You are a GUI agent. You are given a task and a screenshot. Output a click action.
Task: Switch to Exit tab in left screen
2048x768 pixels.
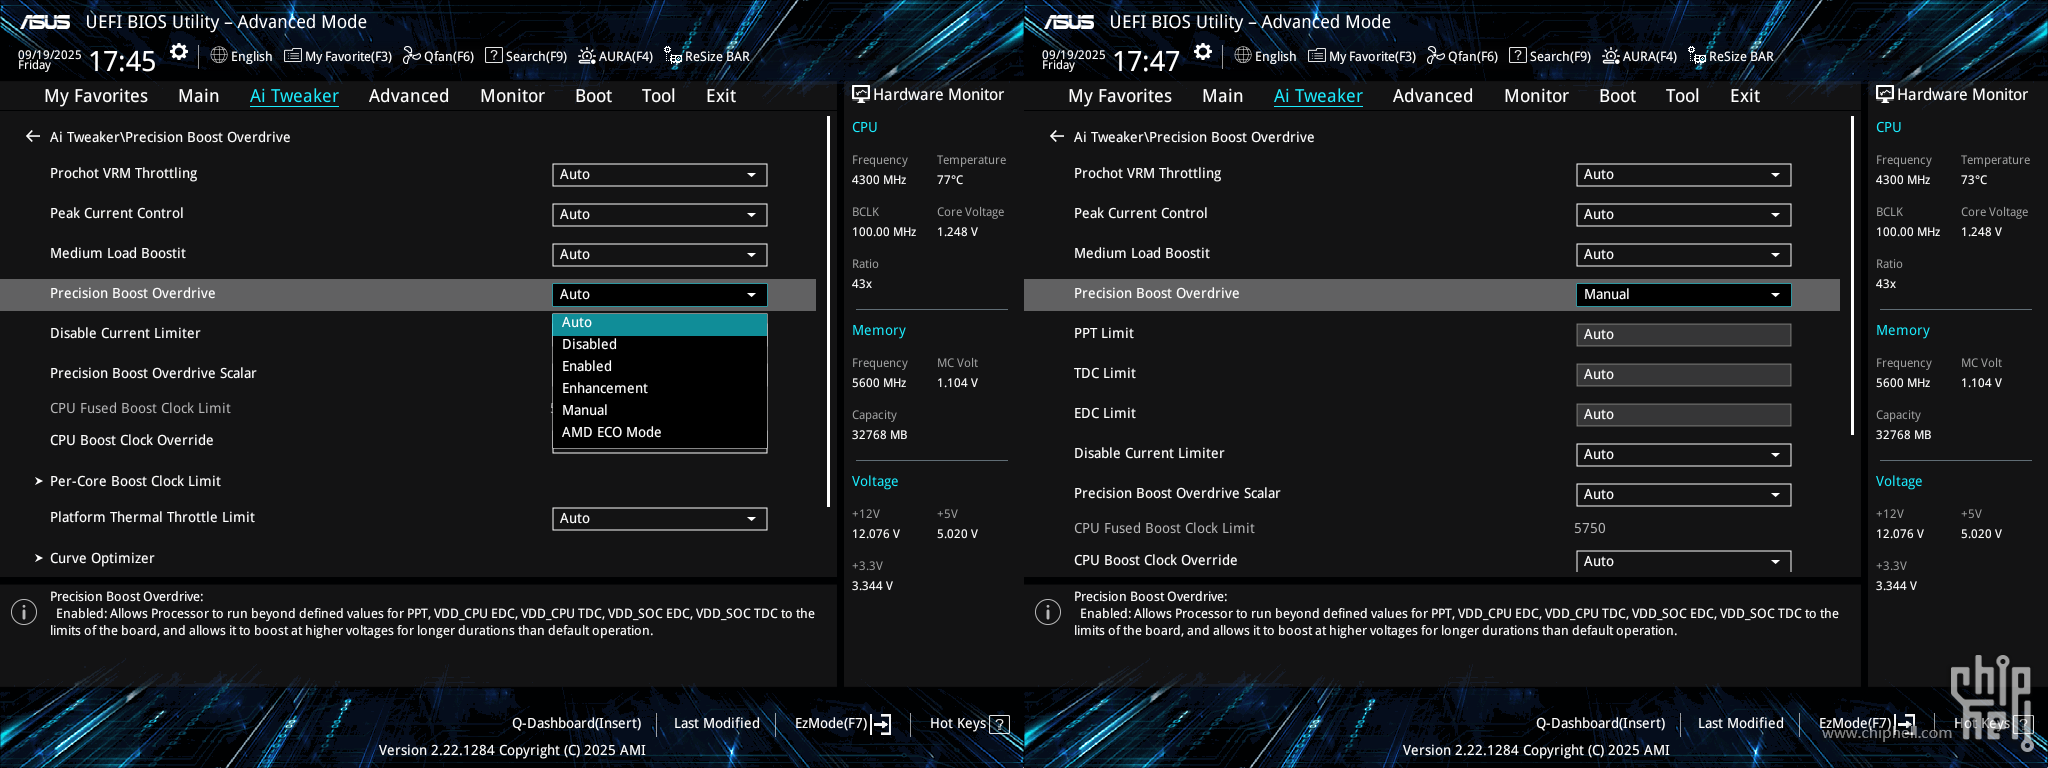click(721, 96)
